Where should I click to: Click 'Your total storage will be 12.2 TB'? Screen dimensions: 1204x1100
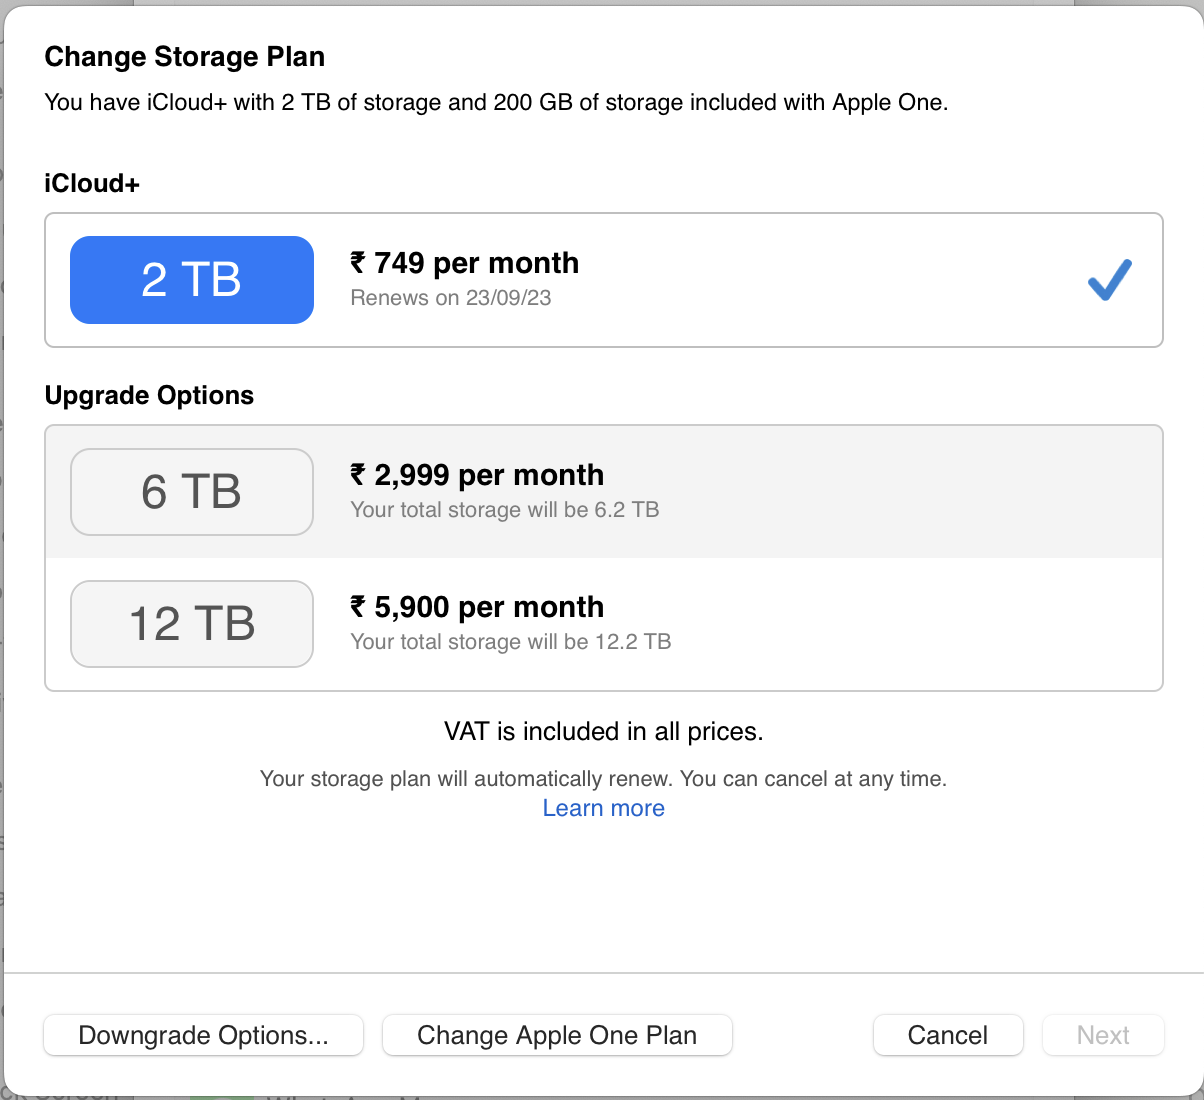(x=510, y=642)
